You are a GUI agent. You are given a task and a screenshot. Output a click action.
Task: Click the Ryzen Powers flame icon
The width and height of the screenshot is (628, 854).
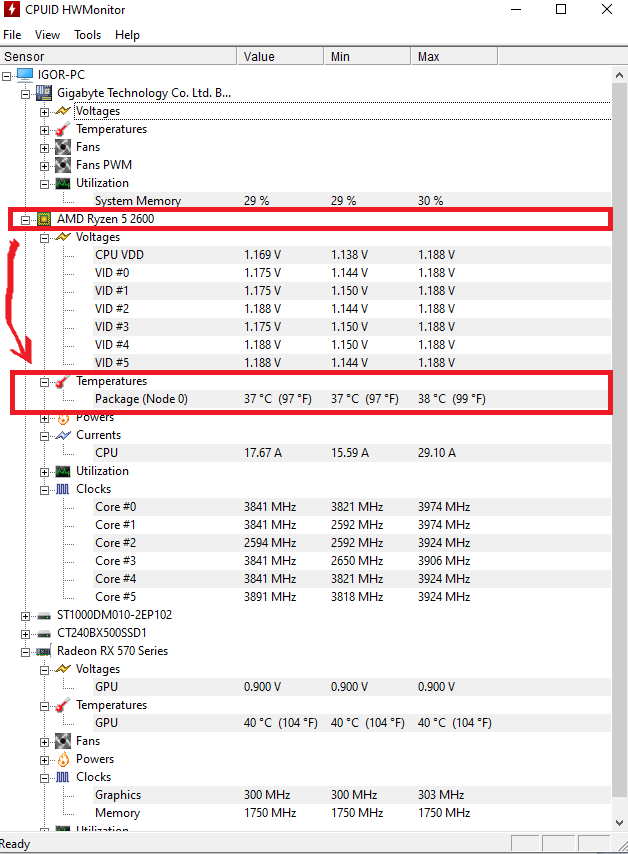point(63,418)
